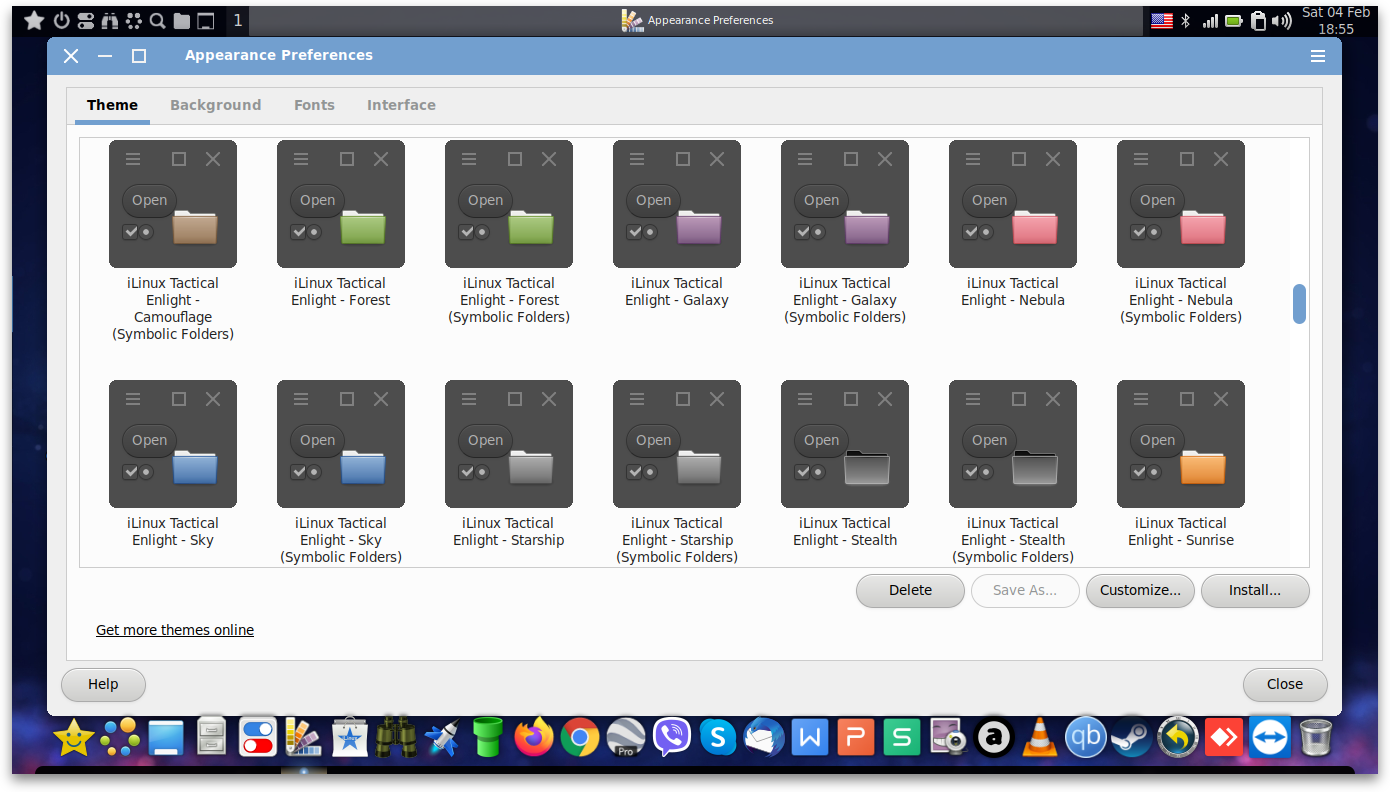This screenshot has height=792, width=1390.
Task: Launch Google Chrome from the dock
Action: click(580, 738)
